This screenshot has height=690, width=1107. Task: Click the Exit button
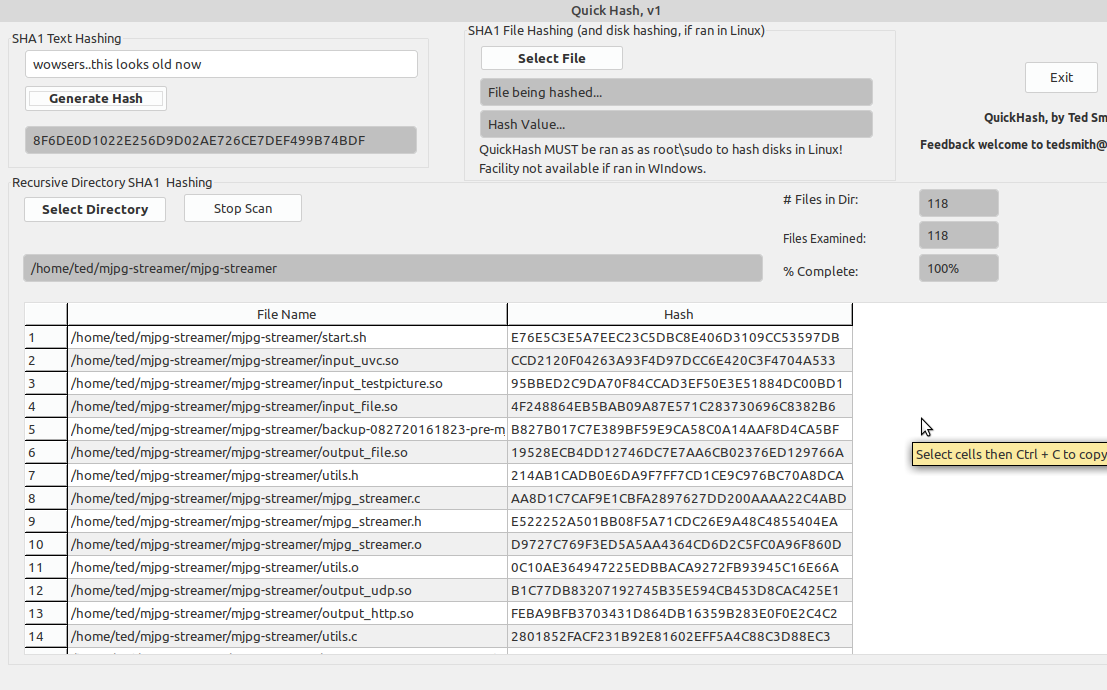tap(1061, 77)
